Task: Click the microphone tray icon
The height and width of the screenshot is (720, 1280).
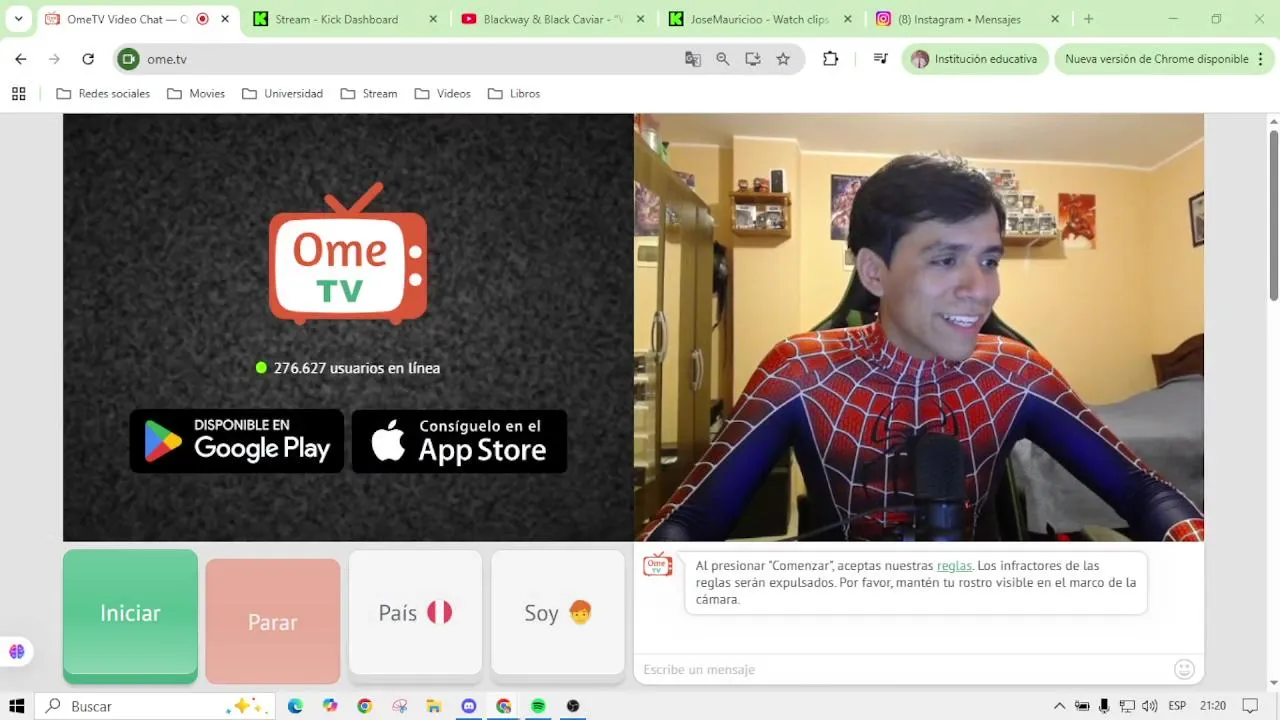Action: (1104, 706)
